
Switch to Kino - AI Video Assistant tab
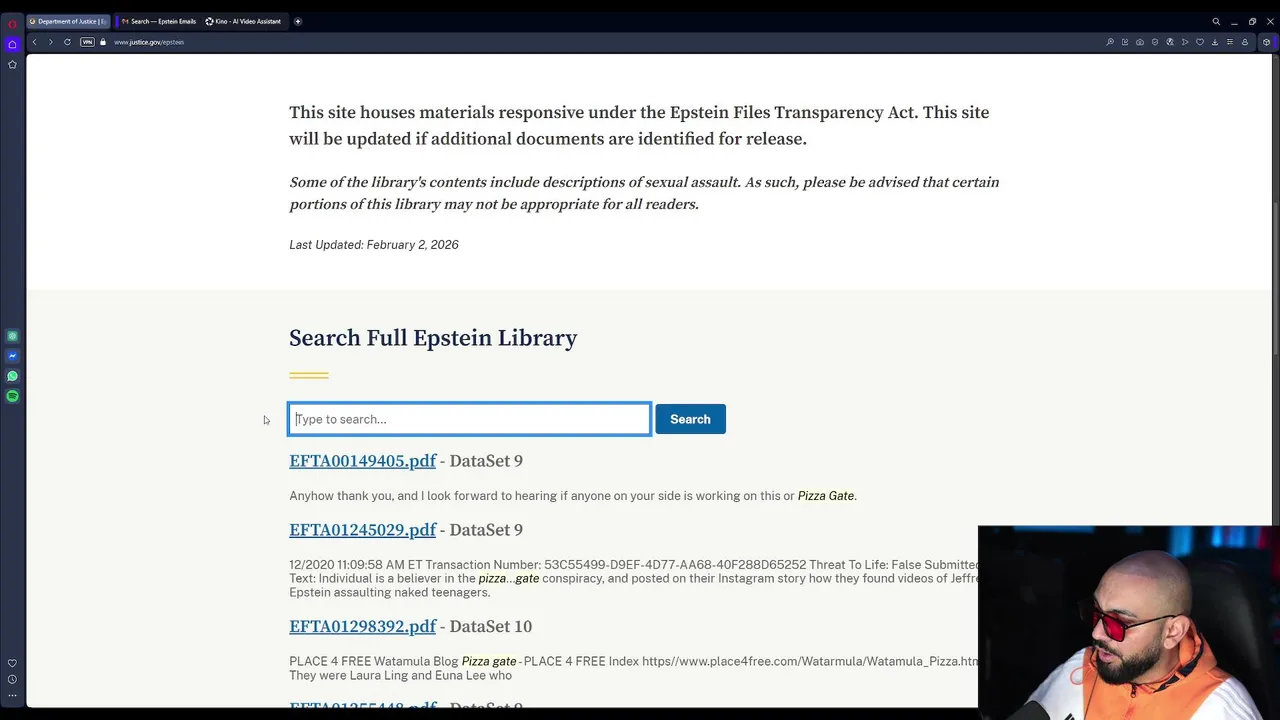[x=244, y=21]
